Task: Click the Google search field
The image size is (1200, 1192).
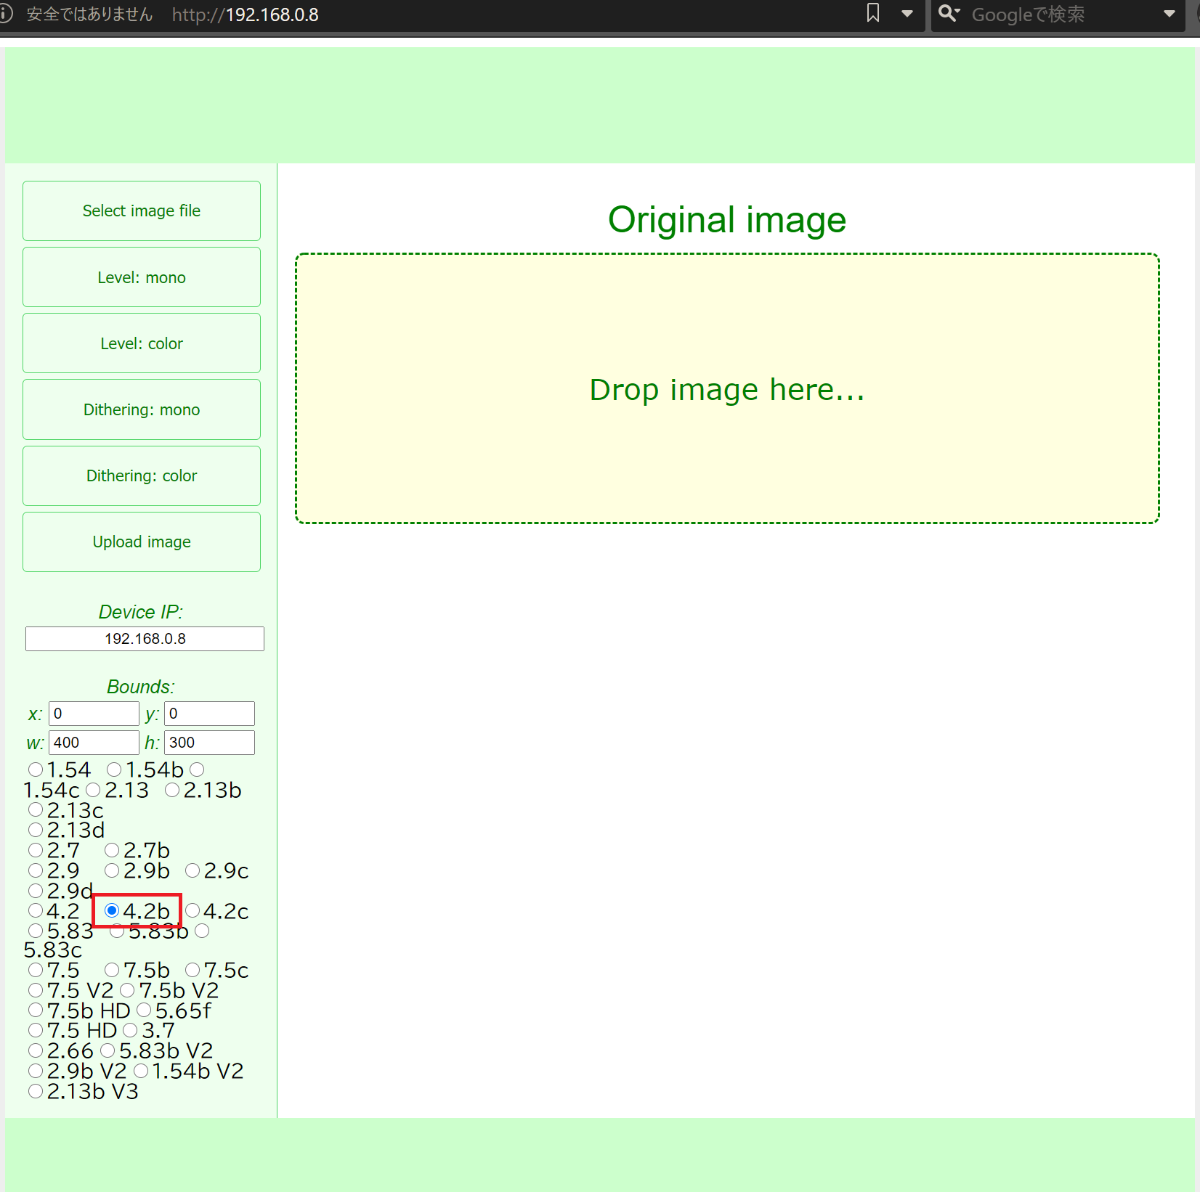Action: tap(1060, 14)
